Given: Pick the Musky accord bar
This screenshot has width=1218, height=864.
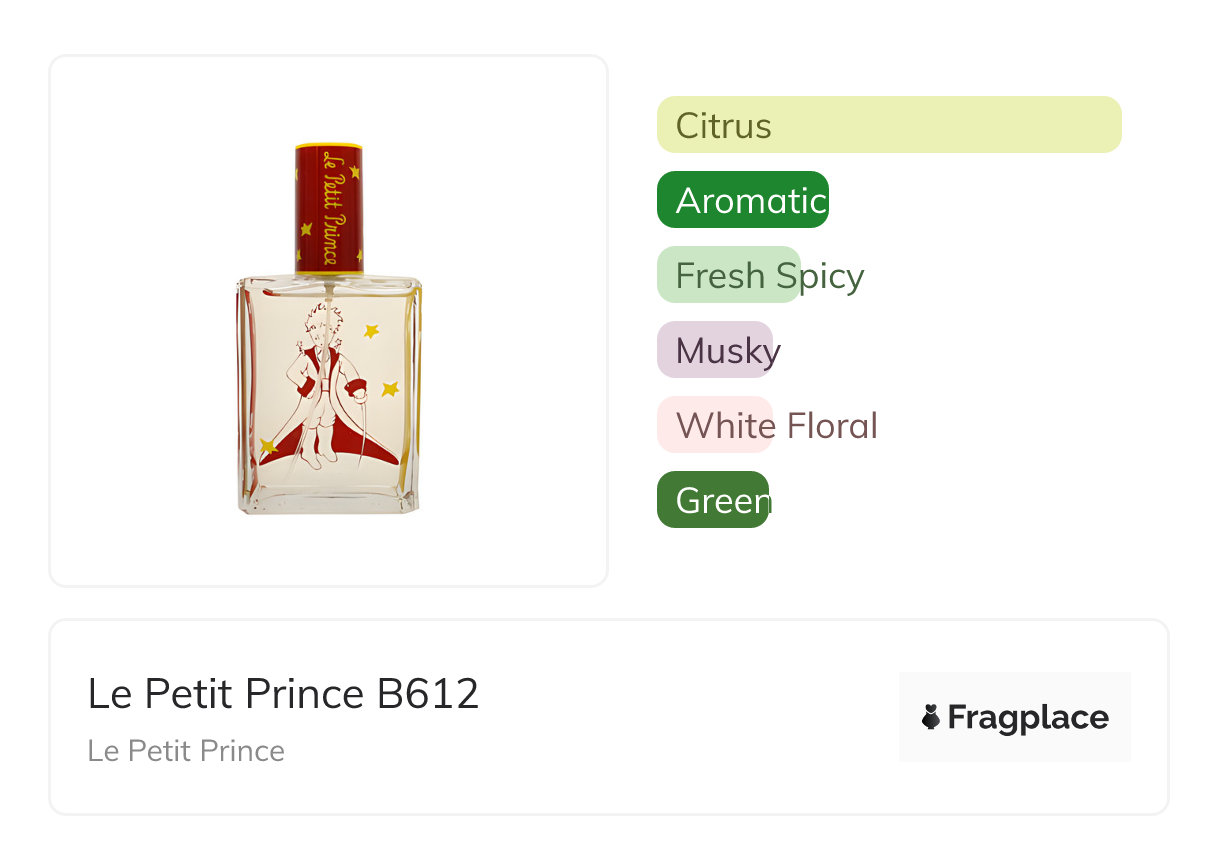Looking at the screenshot, I should click(x=715, y=350).
